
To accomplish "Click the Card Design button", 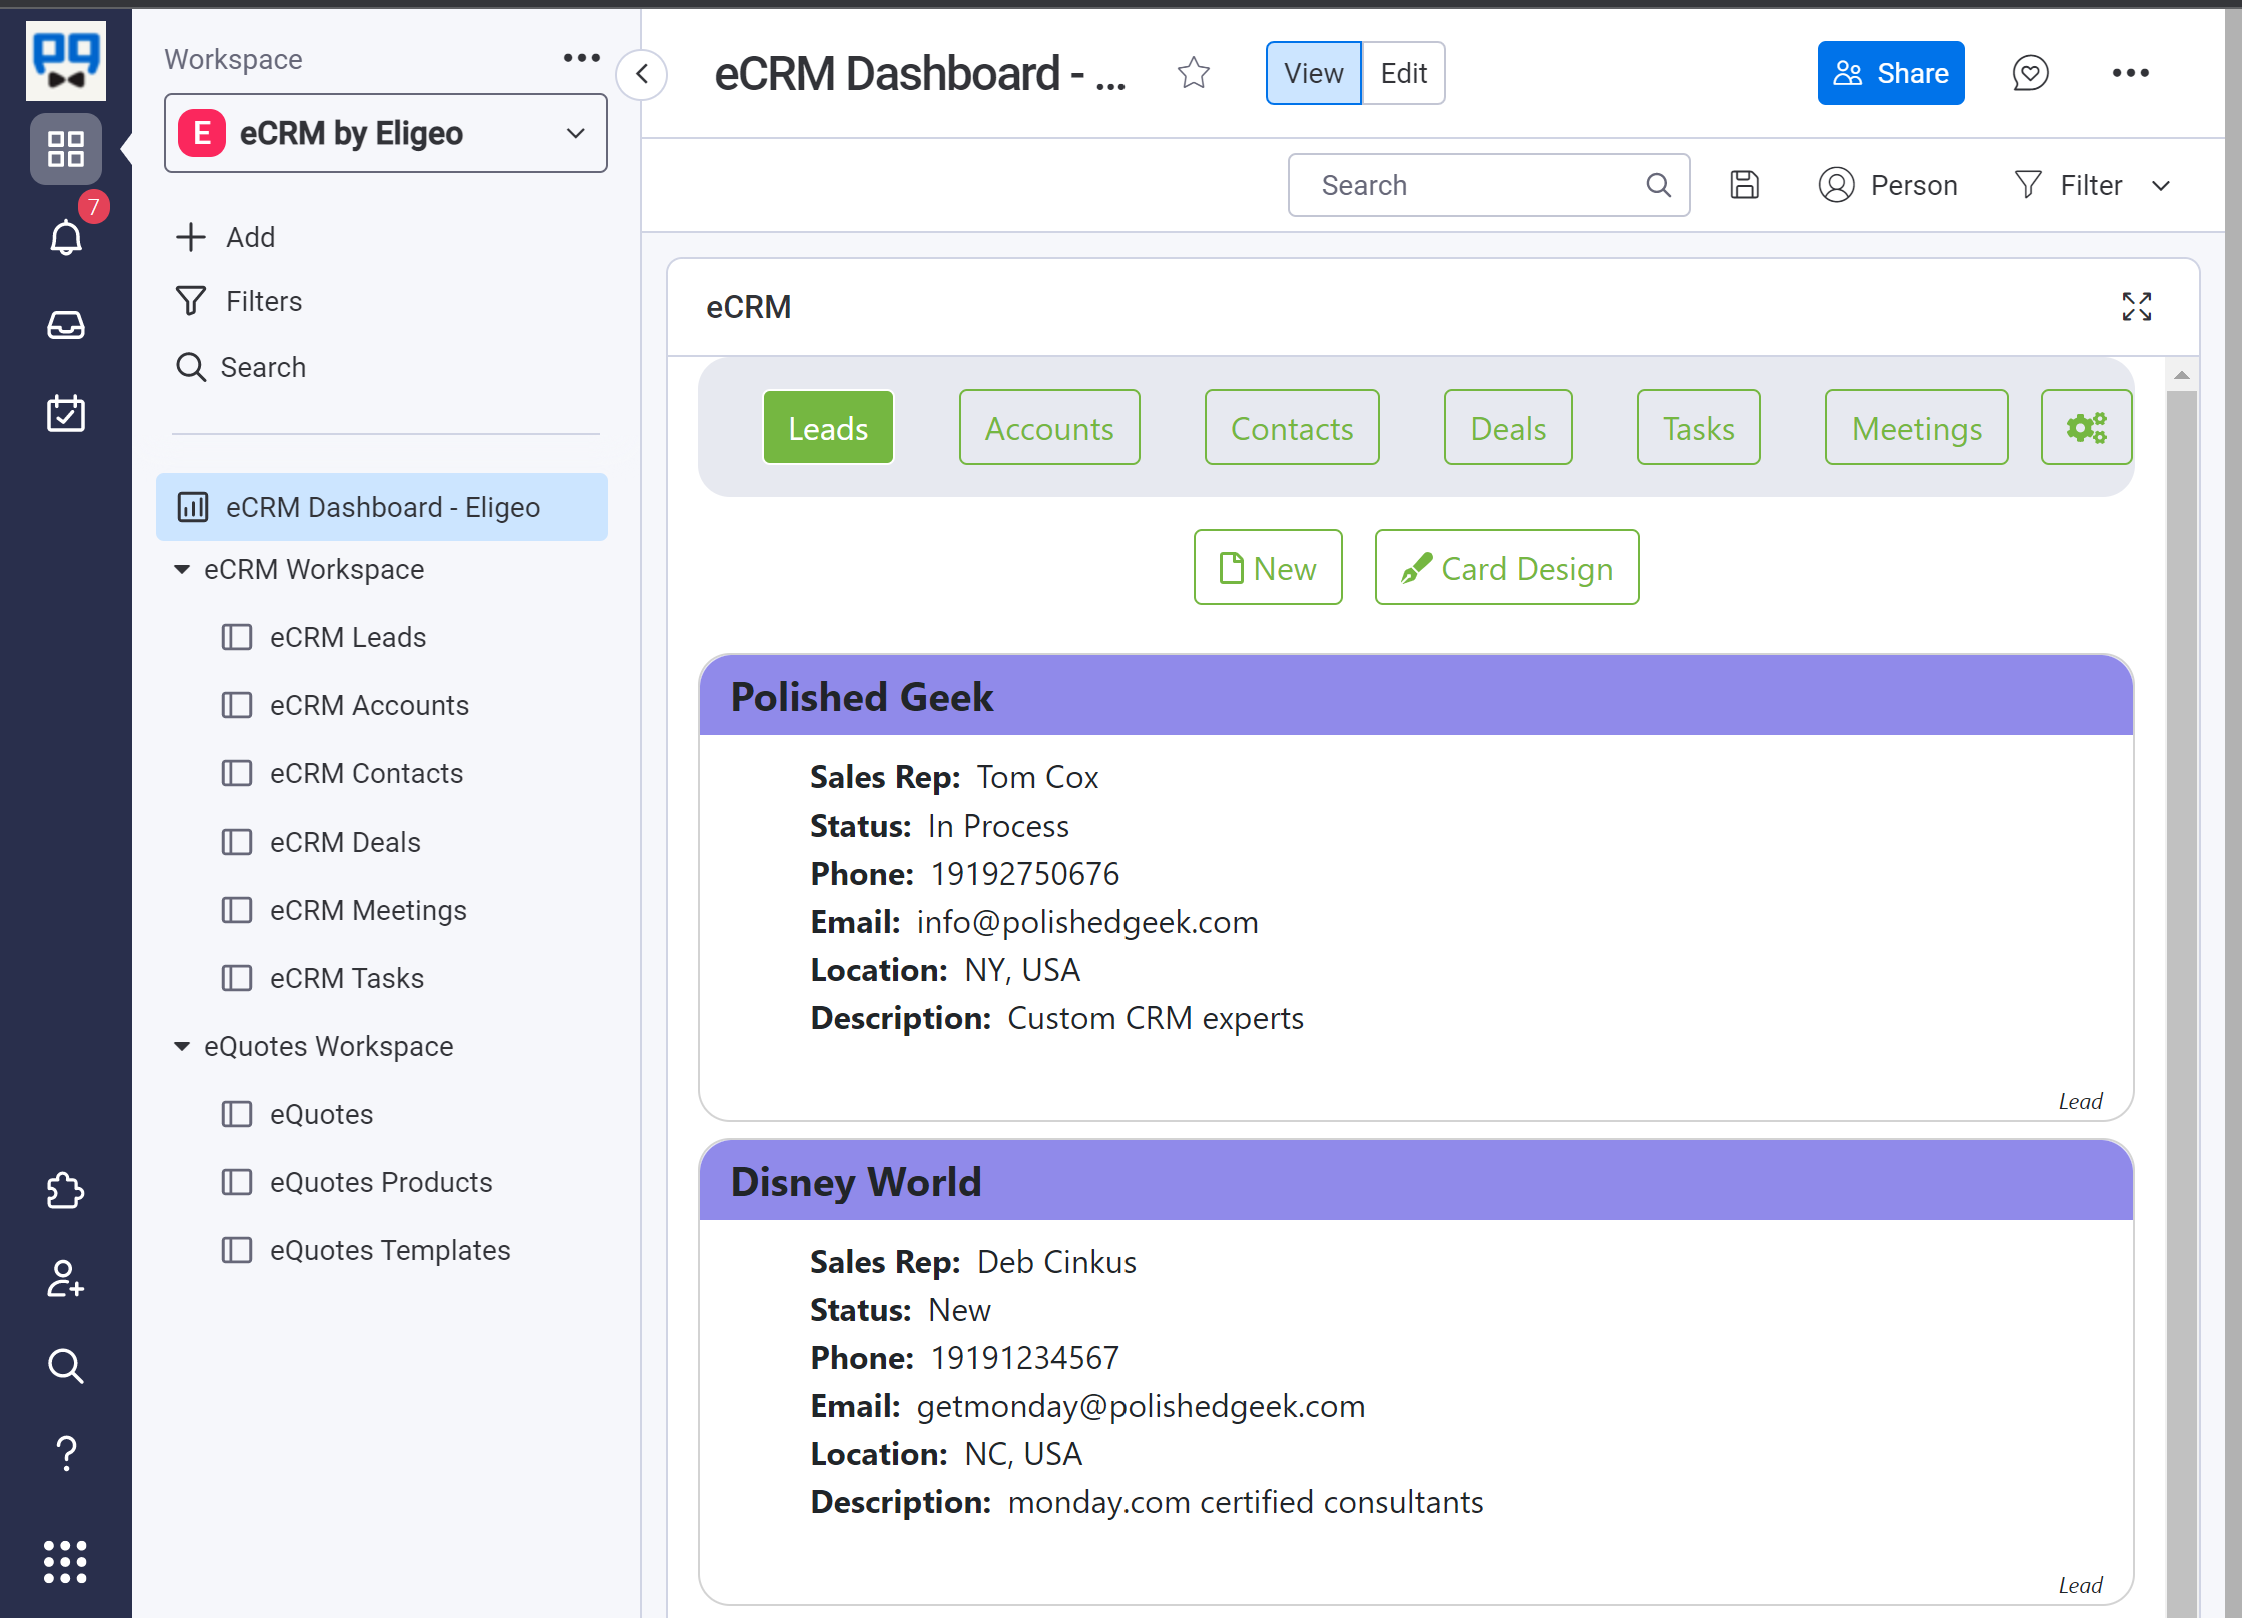I will click(x=1506, y=568).
